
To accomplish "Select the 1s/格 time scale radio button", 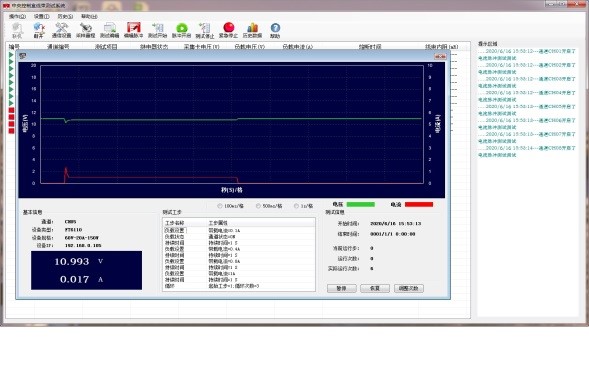I will click(297, 206).
